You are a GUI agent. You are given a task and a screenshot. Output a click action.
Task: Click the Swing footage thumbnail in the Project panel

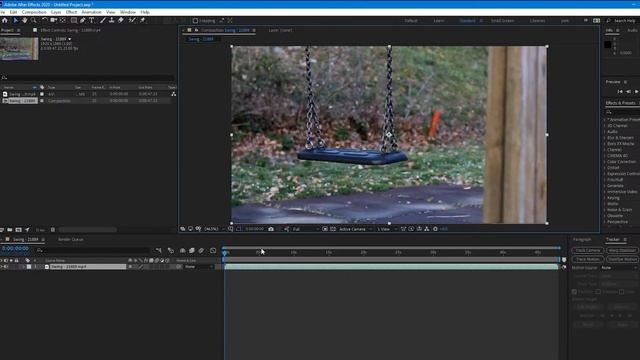19,49
